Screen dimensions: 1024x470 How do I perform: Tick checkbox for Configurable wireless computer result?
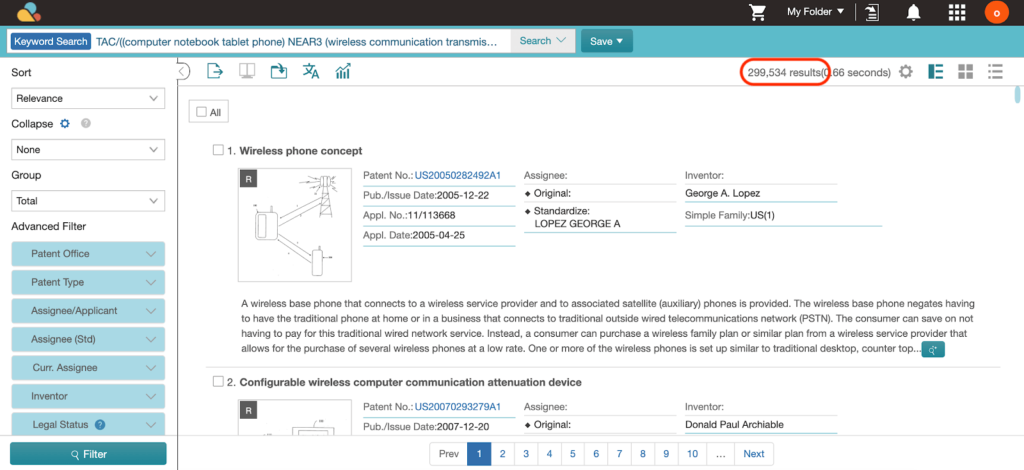218,382
